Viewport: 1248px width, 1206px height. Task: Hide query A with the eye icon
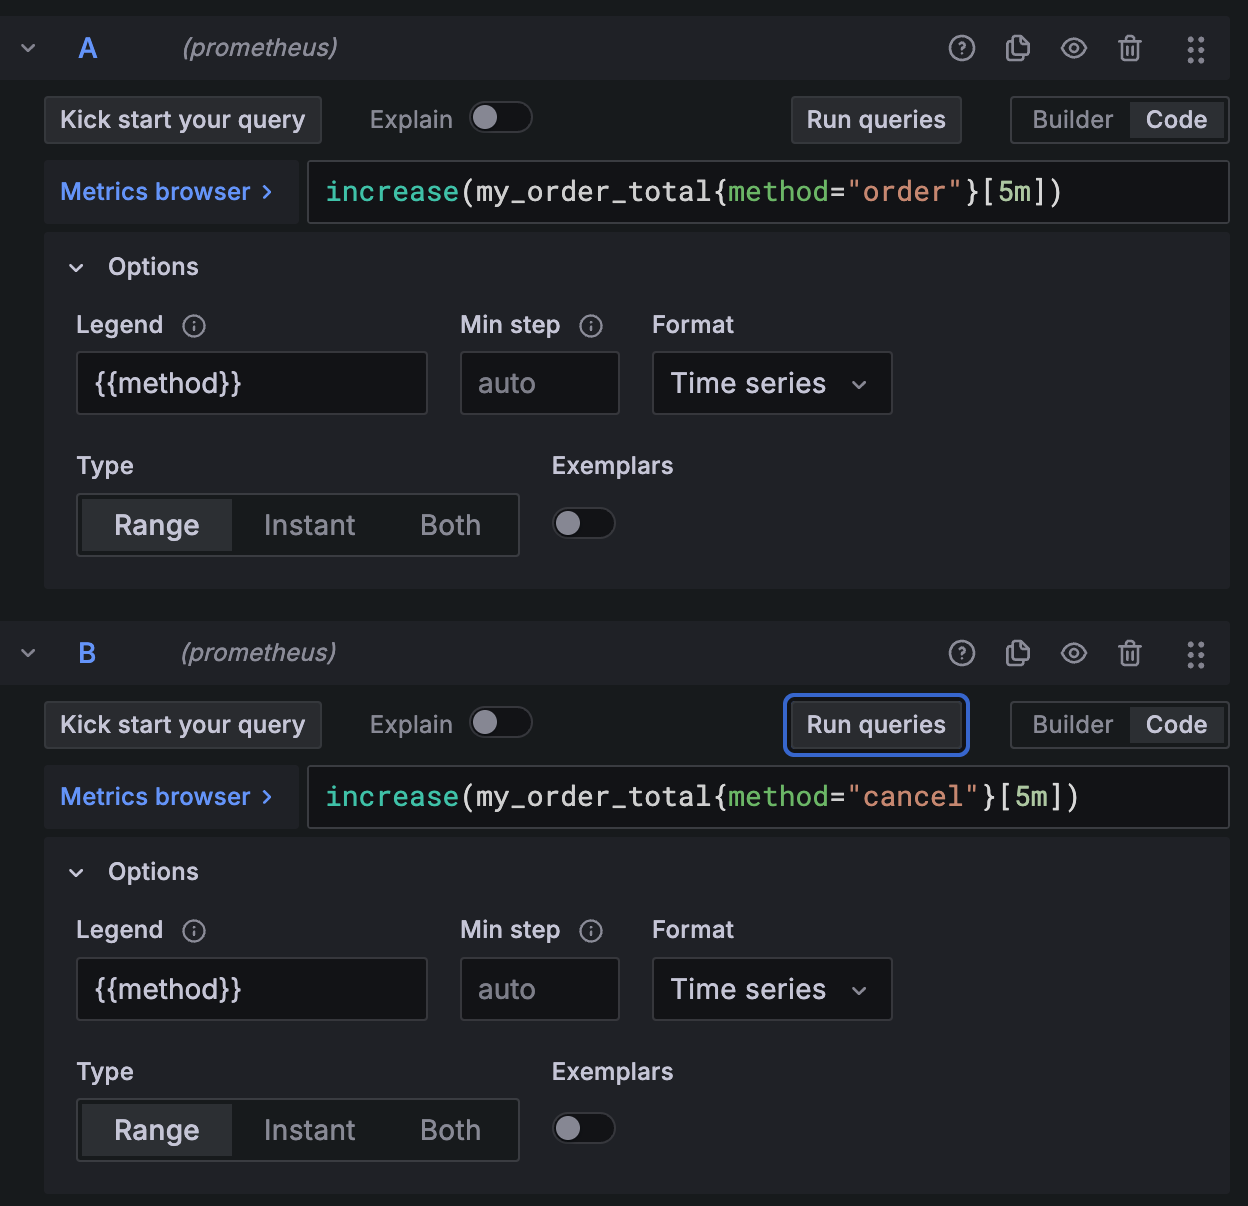pos(1074,48)
